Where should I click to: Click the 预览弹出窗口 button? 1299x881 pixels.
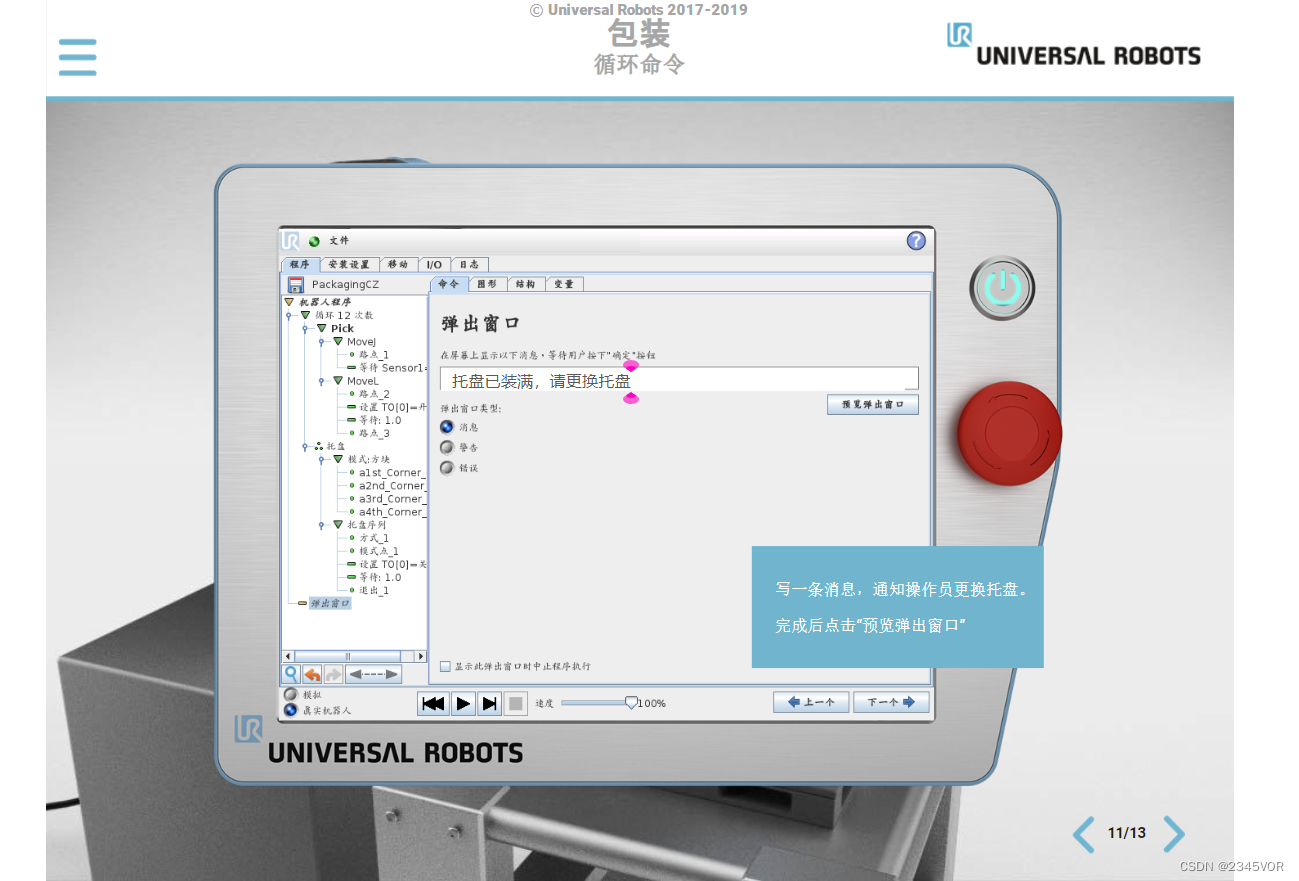(873, 405)
